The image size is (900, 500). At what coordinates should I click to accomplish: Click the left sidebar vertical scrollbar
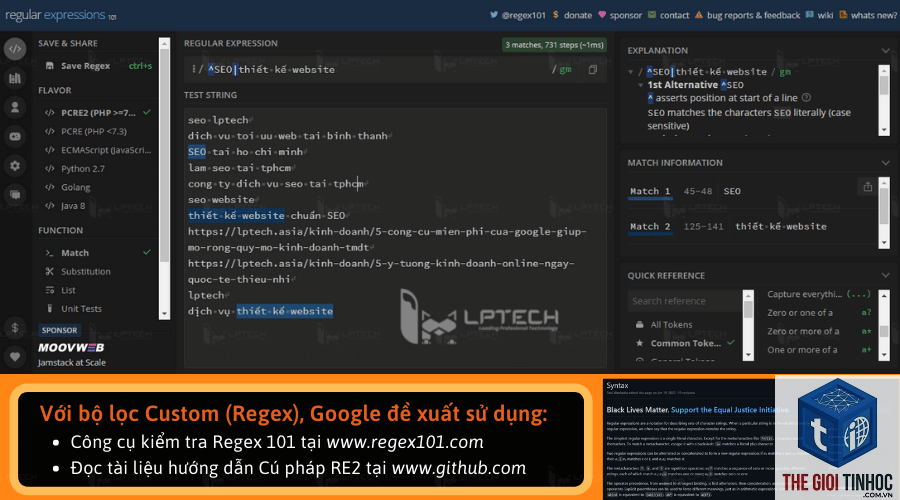(x=164, y=179)
